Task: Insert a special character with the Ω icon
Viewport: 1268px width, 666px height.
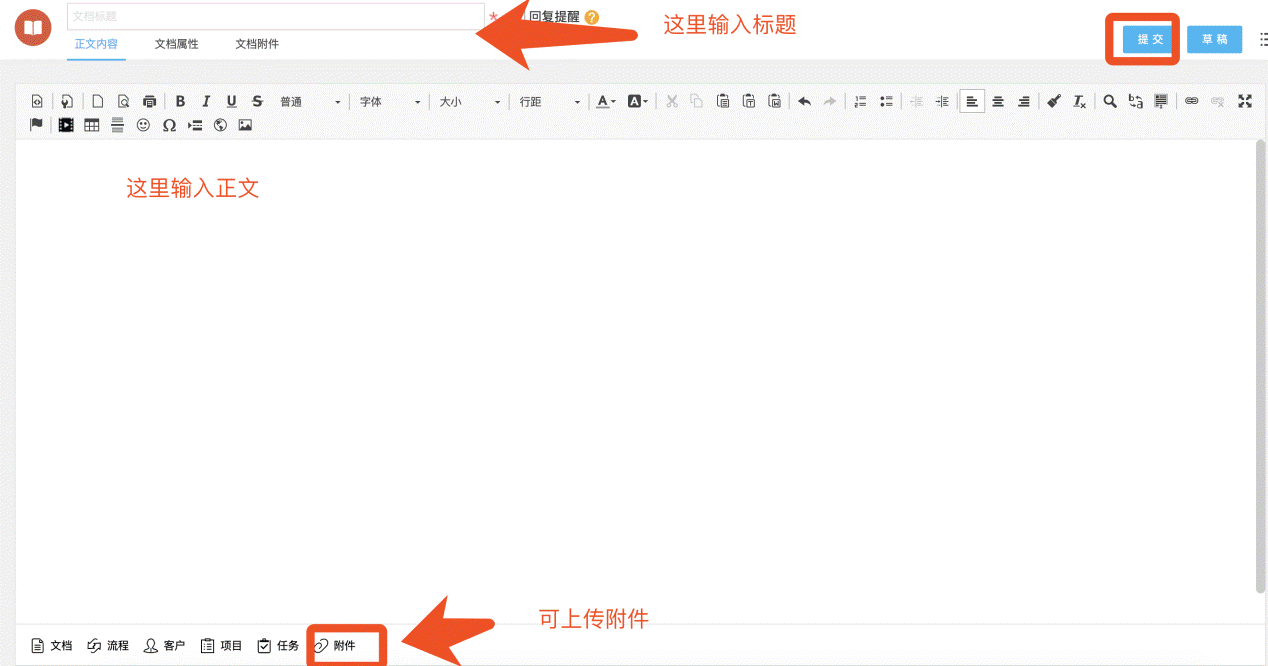Action: 169,125
